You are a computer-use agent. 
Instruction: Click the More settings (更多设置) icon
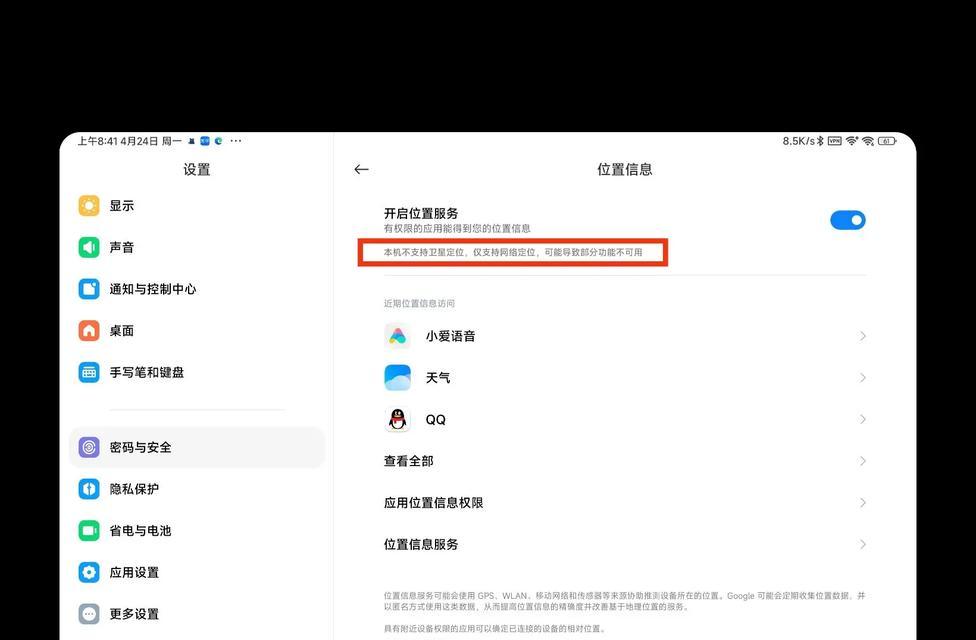click(89, 614)
